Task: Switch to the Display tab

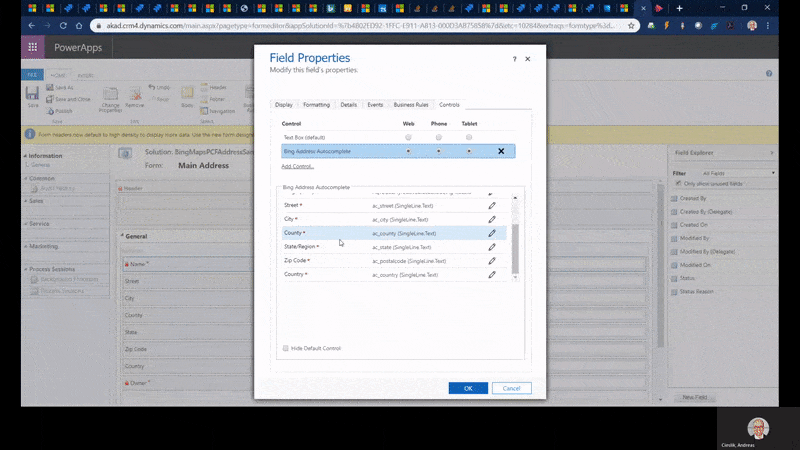Action: click(284, 105)
